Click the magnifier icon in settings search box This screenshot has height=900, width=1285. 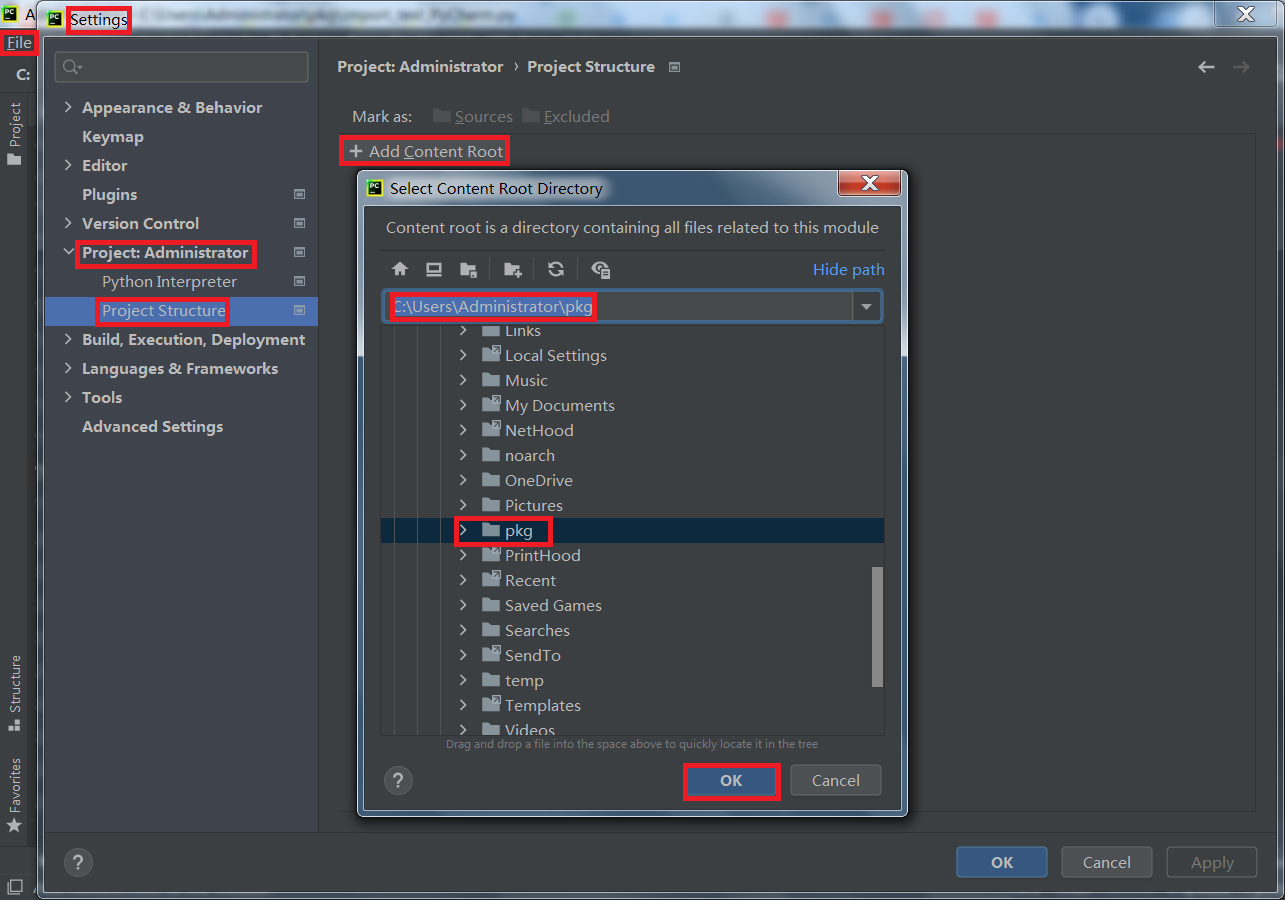72,67
